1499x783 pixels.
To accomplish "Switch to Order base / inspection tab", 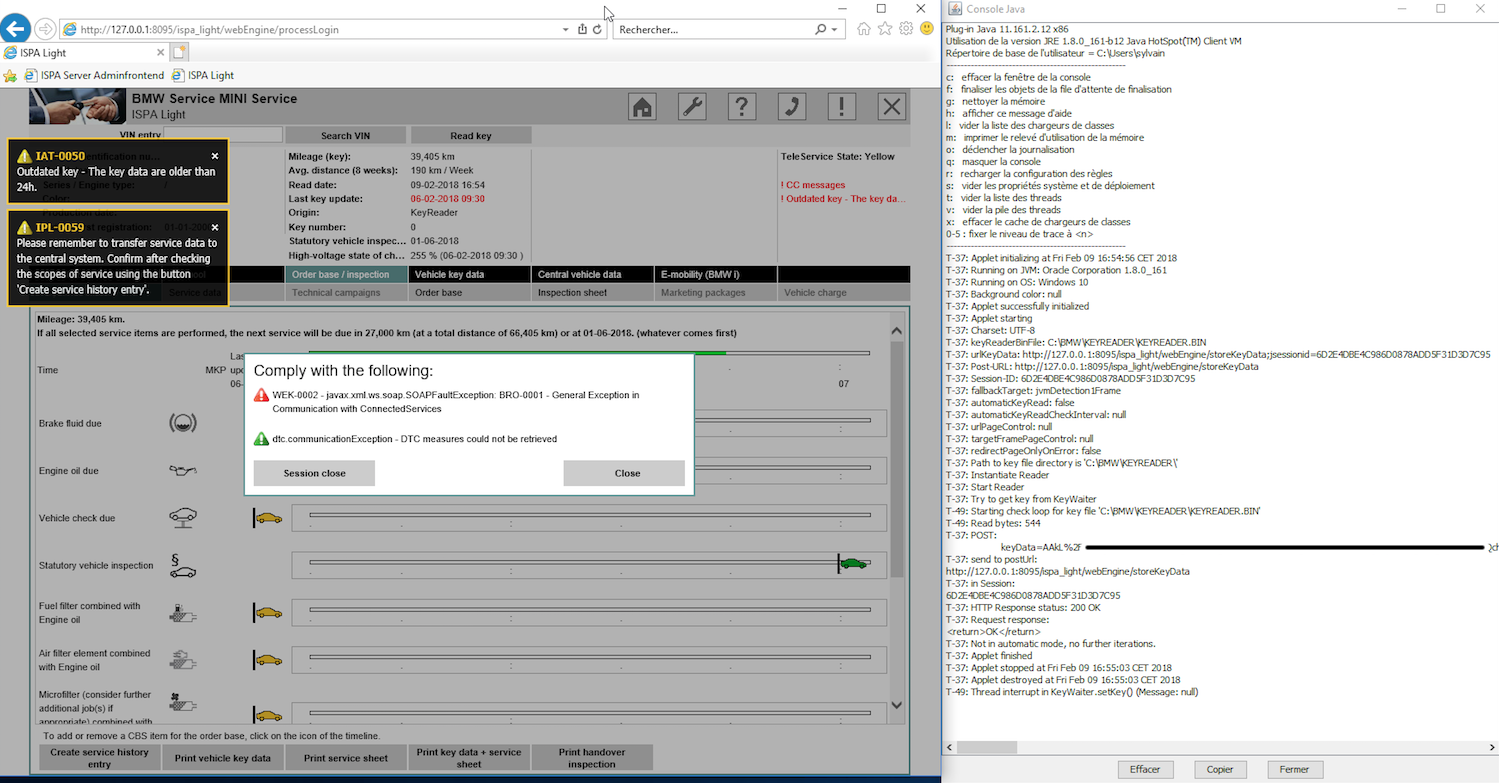I will (346, 274).
